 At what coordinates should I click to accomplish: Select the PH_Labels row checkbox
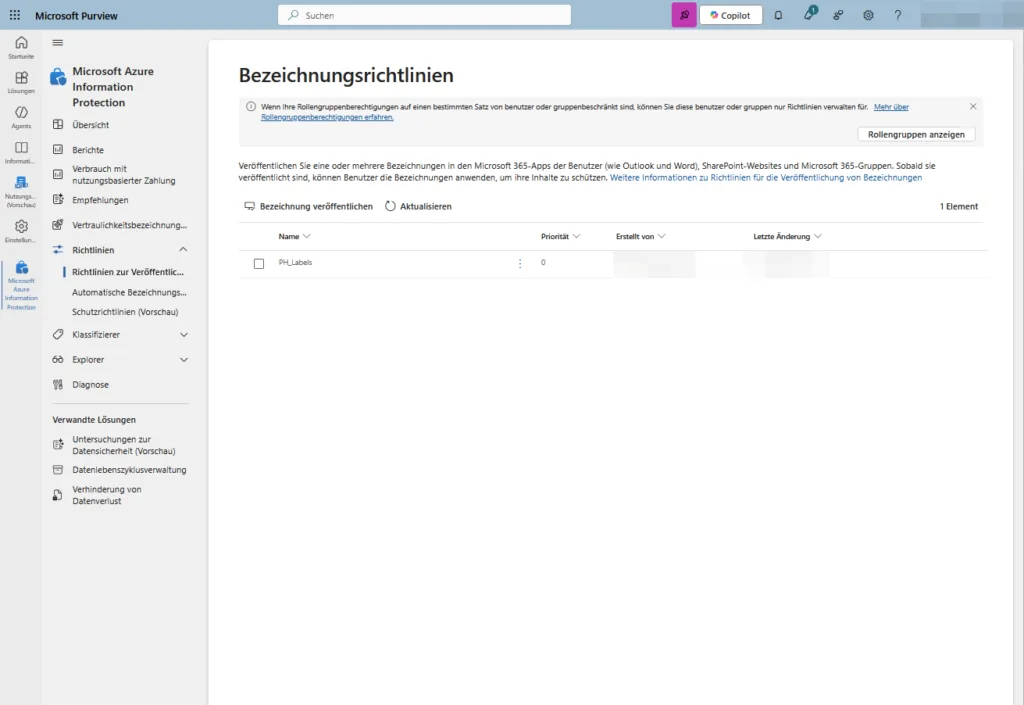(x=259, y=263)
